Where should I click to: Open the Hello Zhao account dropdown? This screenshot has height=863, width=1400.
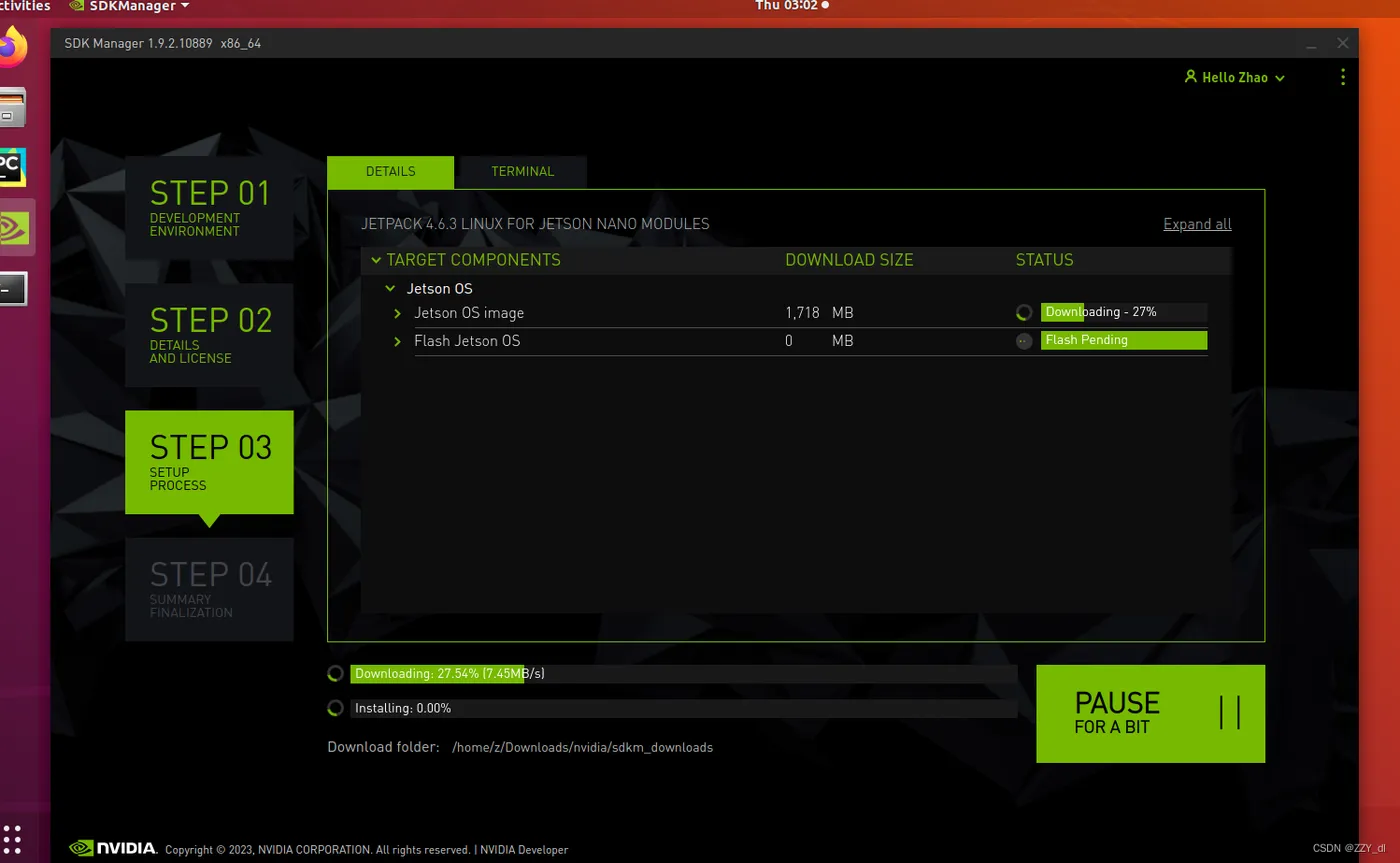(x=1234, y=77)
